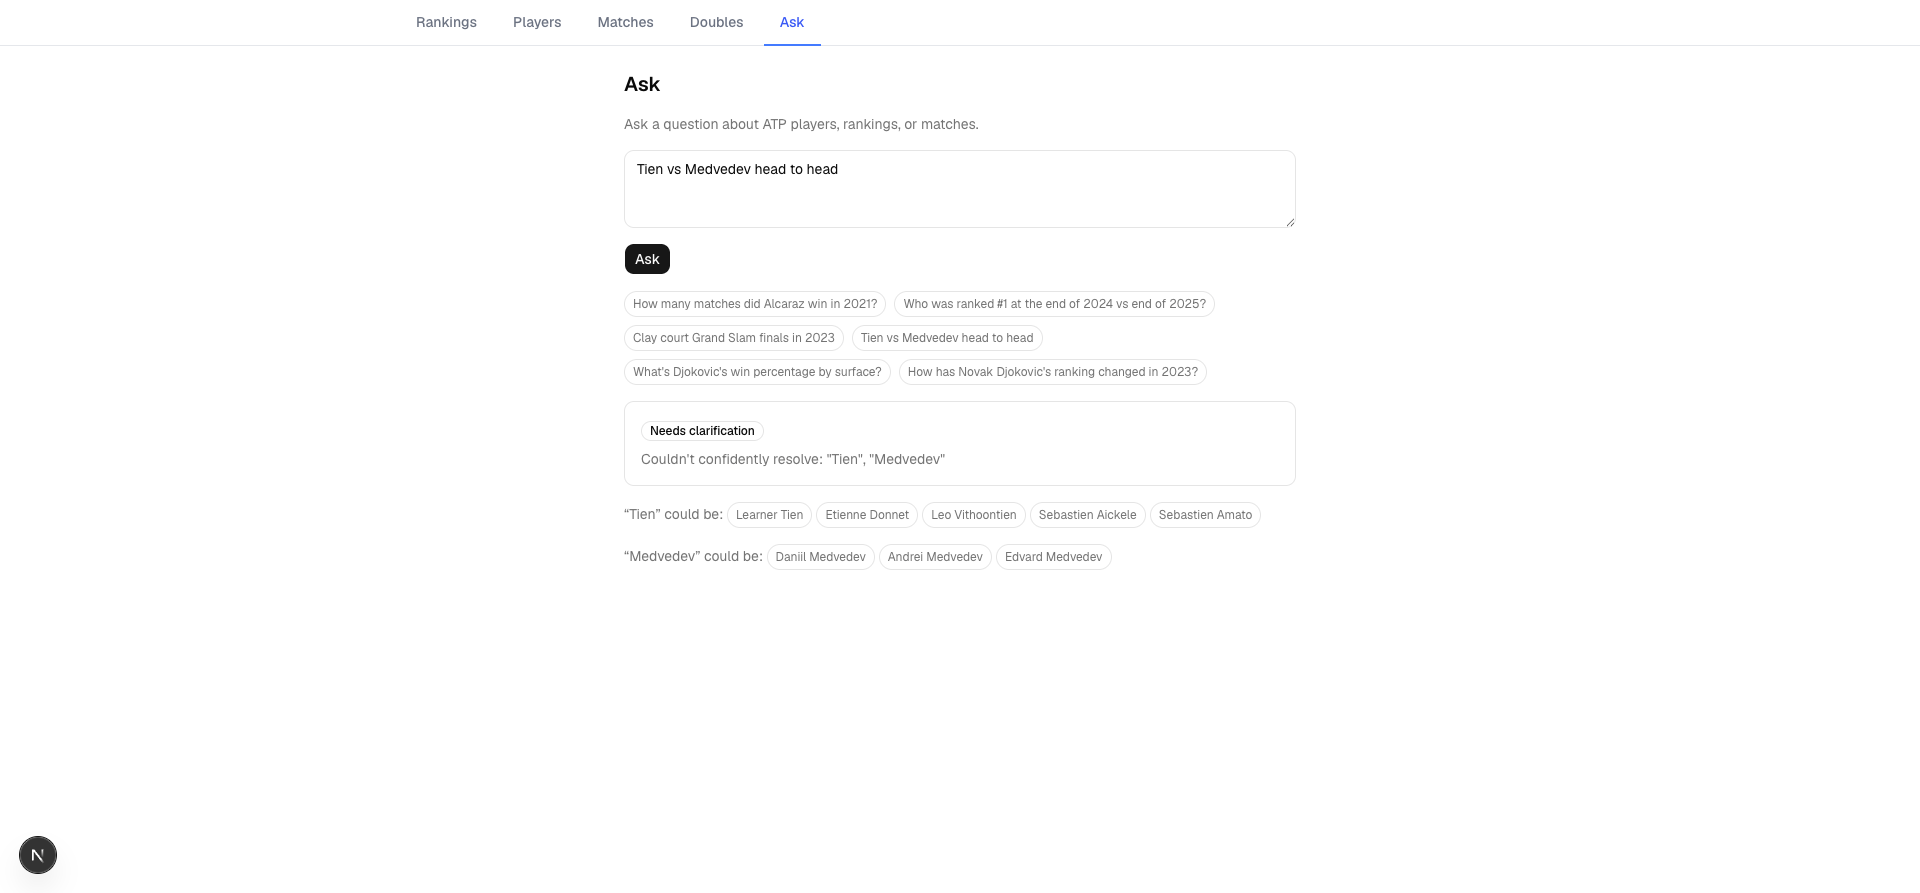The image size is (1920, 893).
Task: Click the "Tien could be:" label
Action: tap(673, 514)
